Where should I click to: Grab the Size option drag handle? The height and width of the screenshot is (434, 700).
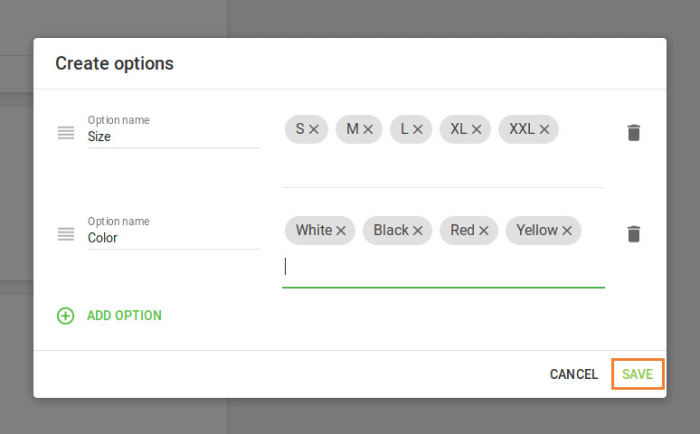(66, 132)
